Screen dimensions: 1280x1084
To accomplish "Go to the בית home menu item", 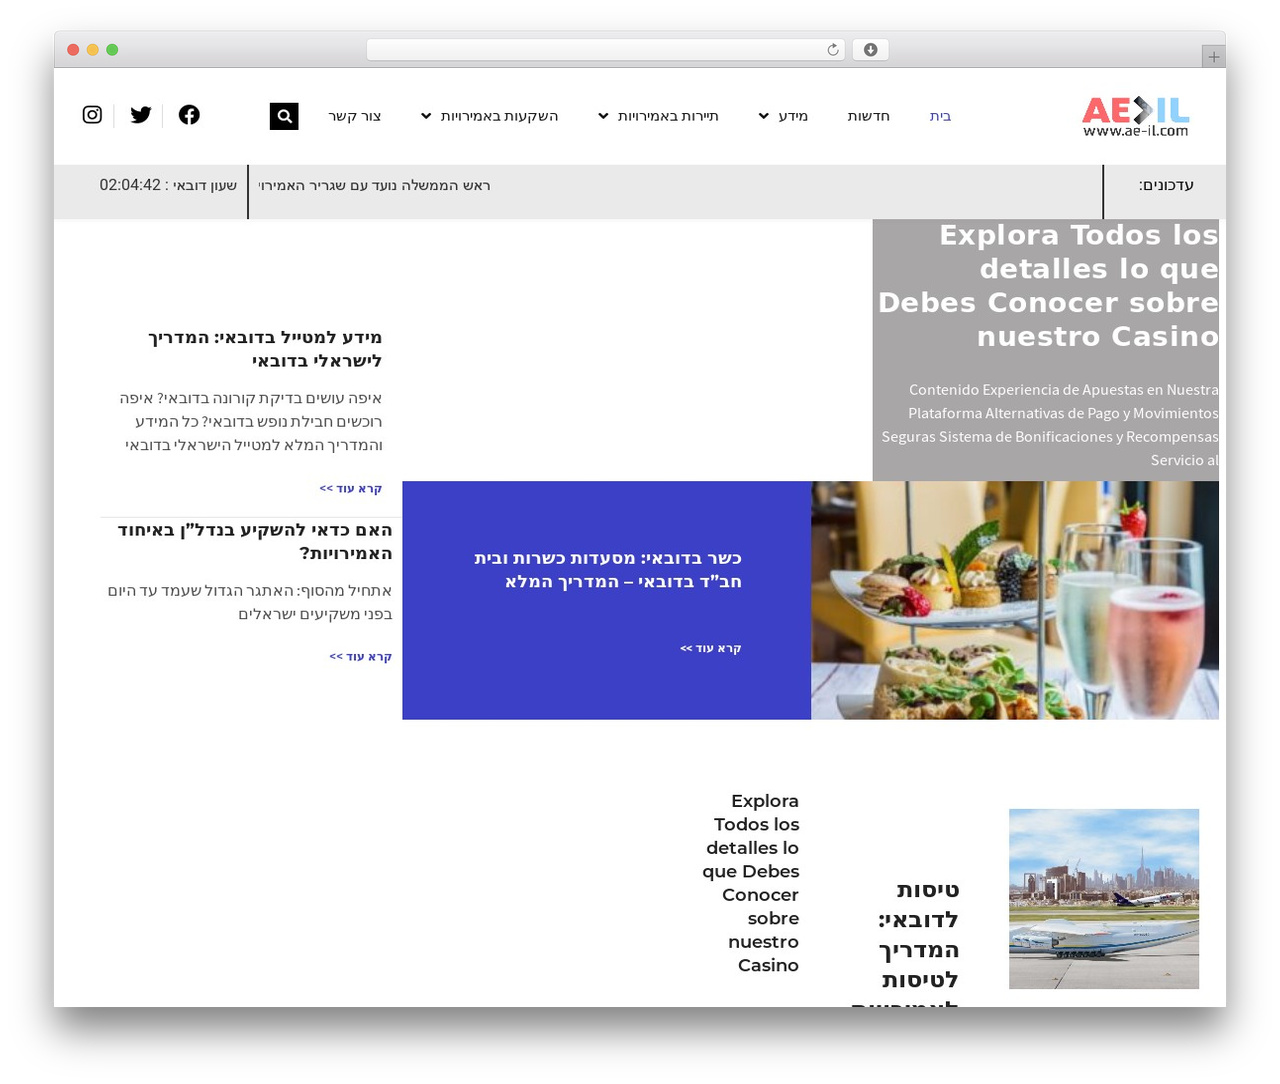I will tap(940, 116).
